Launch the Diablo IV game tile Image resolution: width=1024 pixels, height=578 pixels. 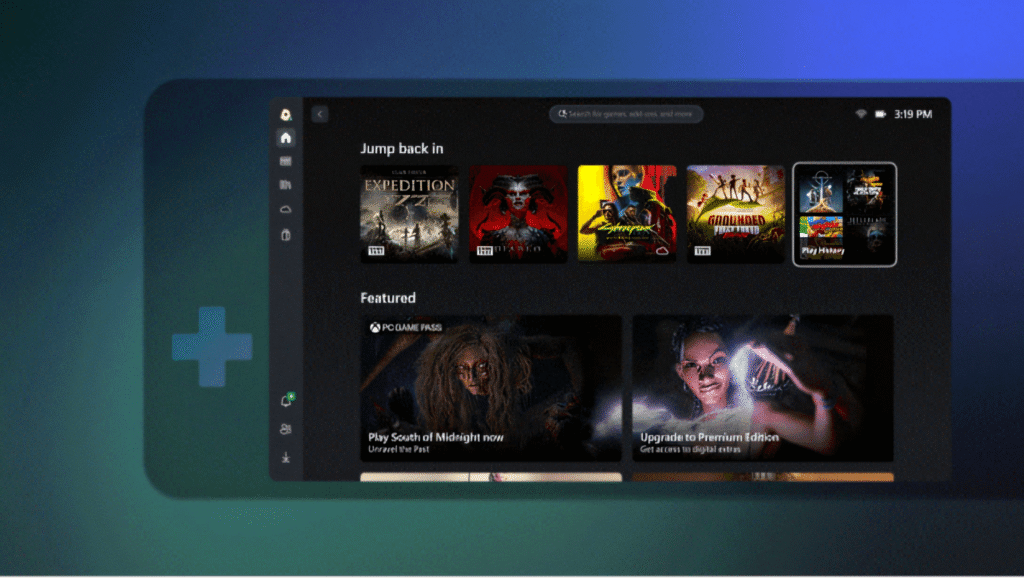[x=518, y=214]
